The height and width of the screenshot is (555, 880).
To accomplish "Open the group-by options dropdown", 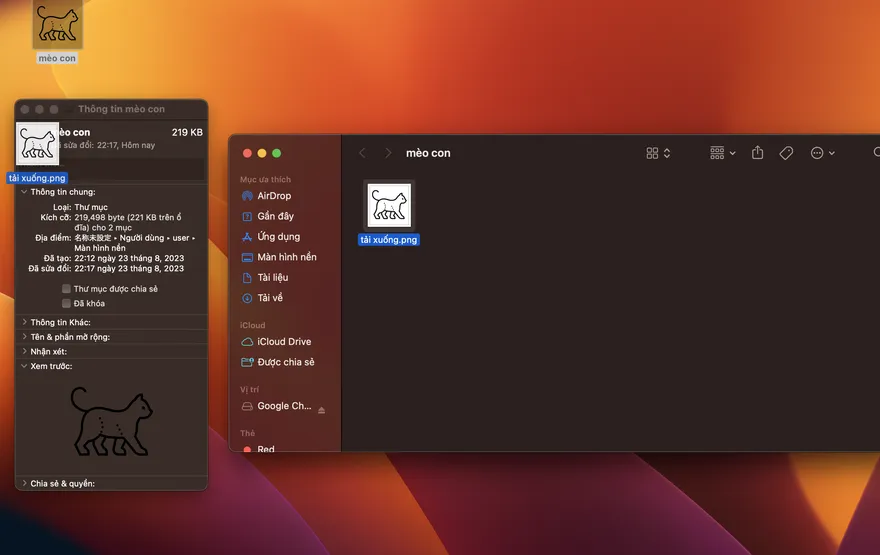I will [723, 153].
